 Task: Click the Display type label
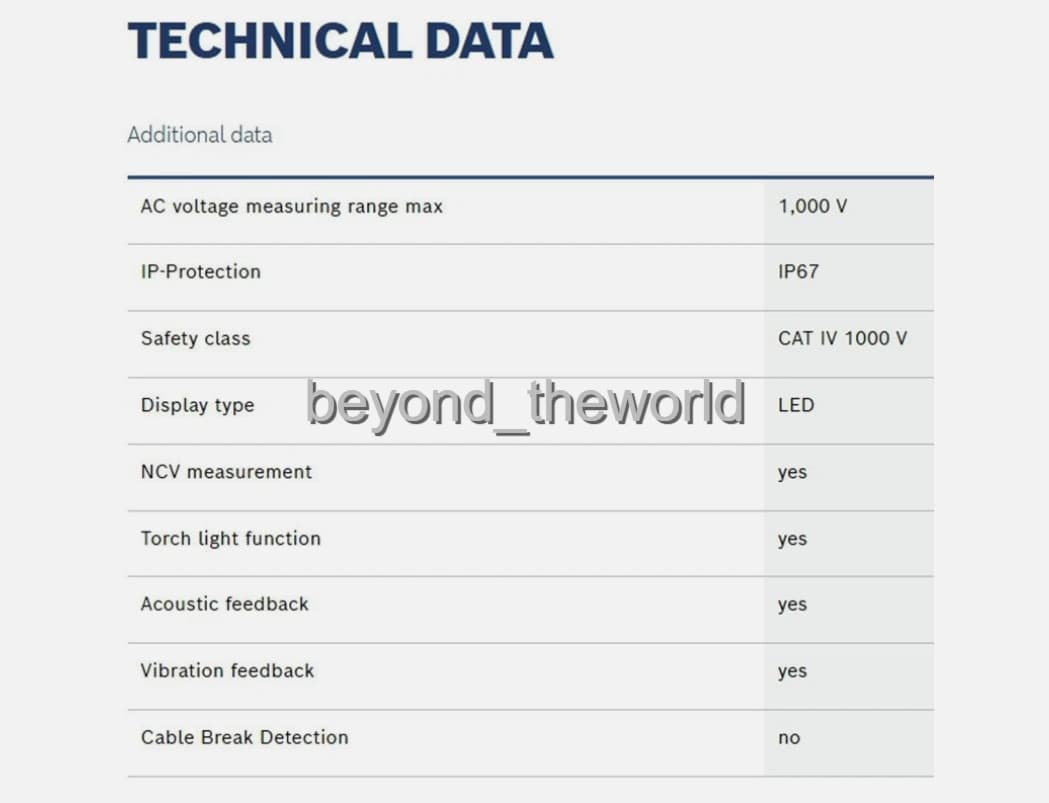(197, 405)
